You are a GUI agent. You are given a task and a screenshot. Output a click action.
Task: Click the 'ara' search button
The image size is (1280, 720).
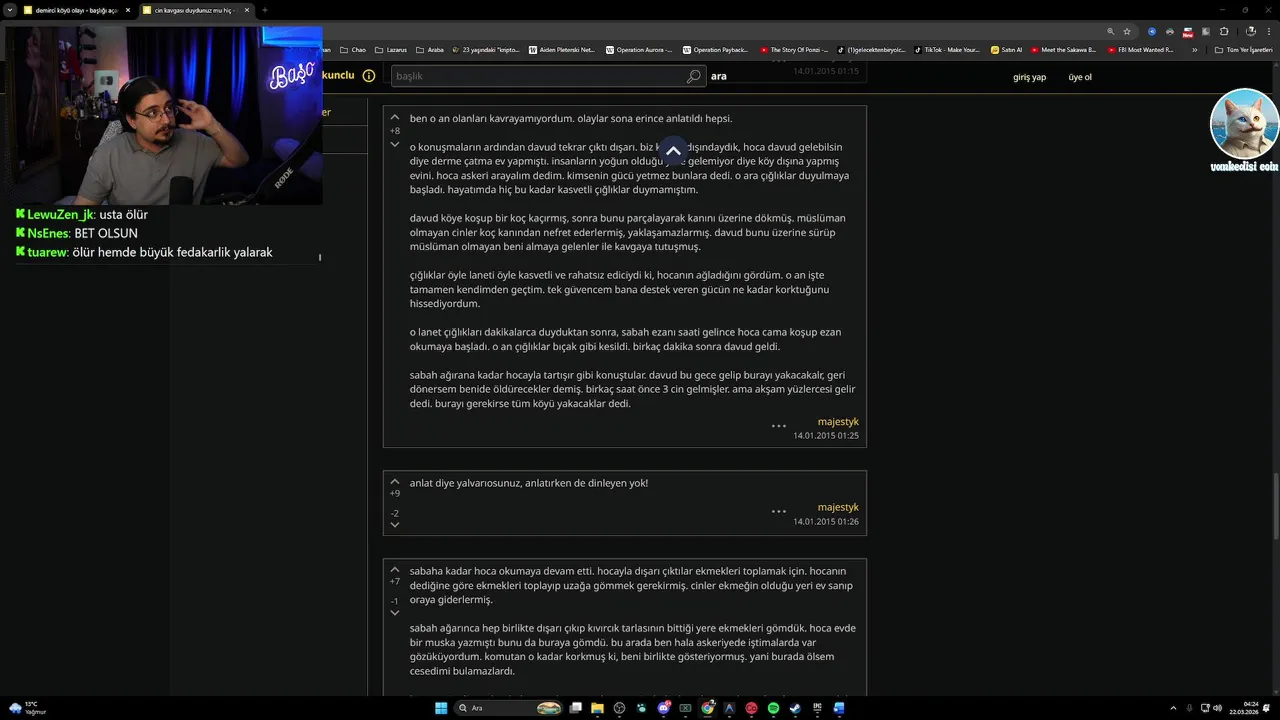(718, 76)
